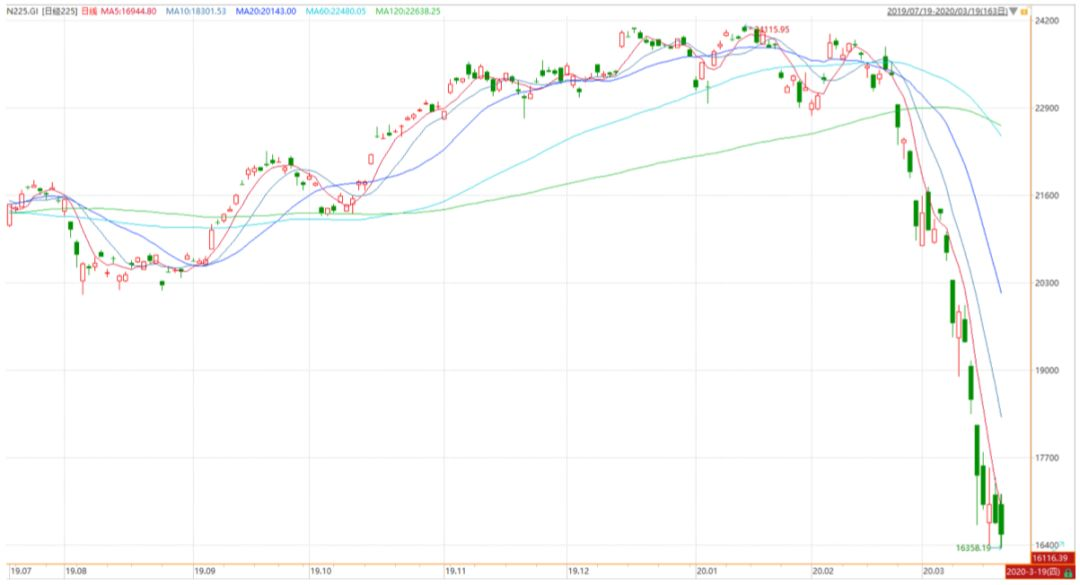The height and width of the screenshot is (585, 1080).
Task: Click the small yellow square icon
Action: 1024,12
